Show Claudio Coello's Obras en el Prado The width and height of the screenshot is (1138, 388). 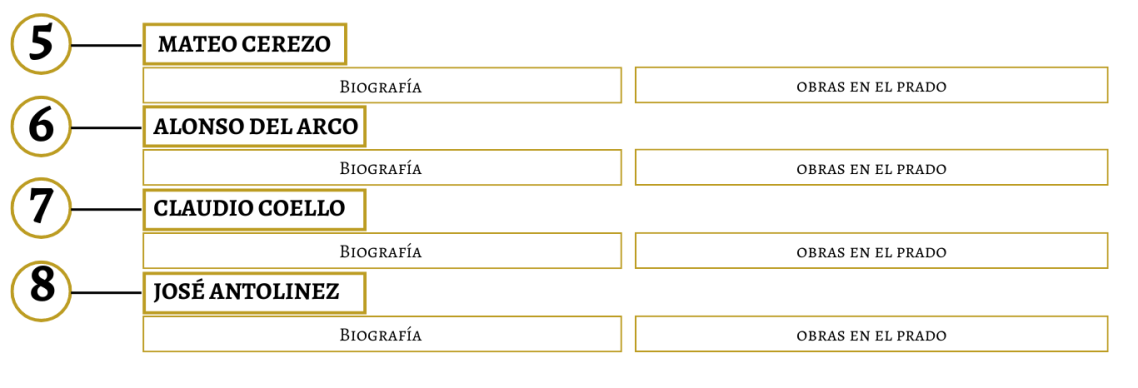[x=872, y=251]
